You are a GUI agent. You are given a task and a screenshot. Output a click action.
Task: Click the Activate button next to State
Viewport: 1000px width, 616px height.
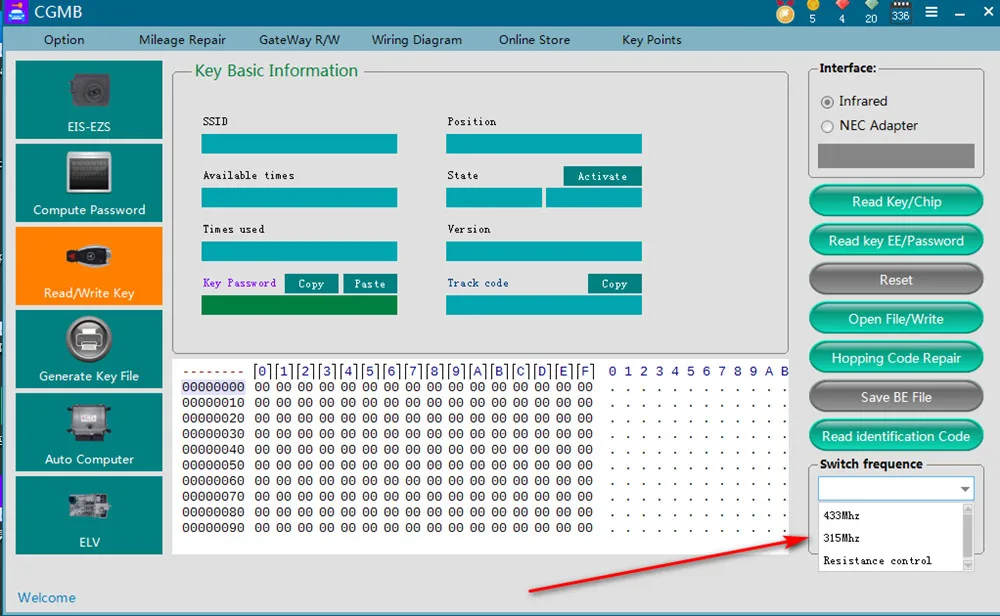[x=602, y=176]
